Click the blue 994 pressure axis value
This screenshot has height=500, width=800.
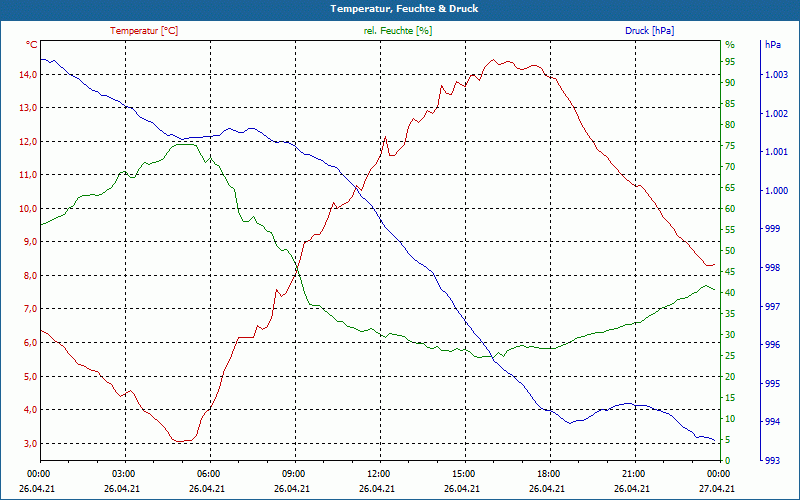click(x=773, y=422)
